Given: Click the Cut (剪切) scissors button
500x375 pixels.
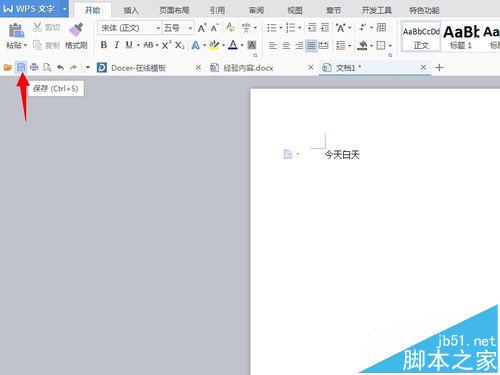Looking at the screenshot, I should pos(46,27).
